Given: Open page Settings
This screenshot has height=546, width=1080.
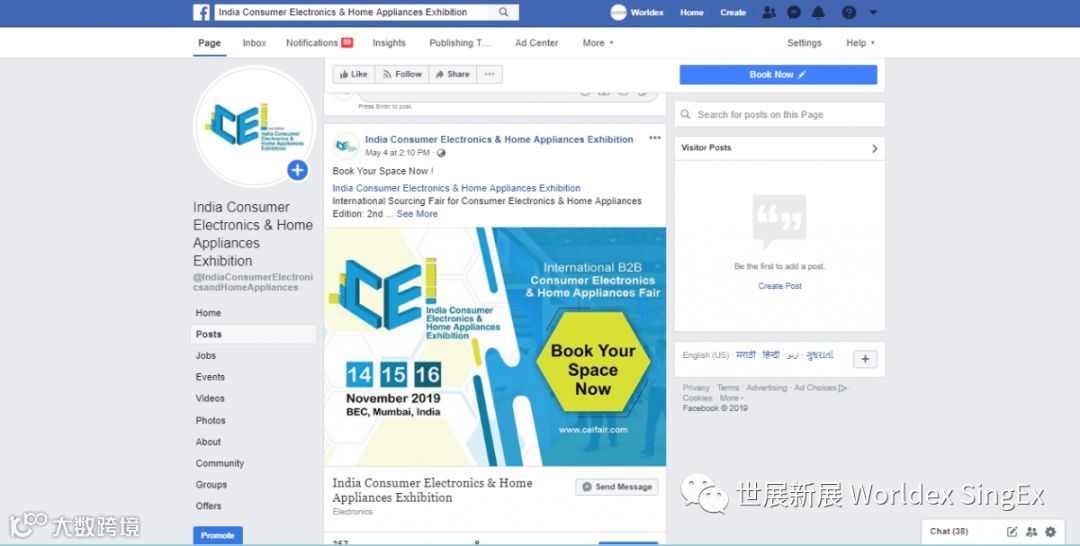Looking at the screenshot, I should tap(804, 43).
